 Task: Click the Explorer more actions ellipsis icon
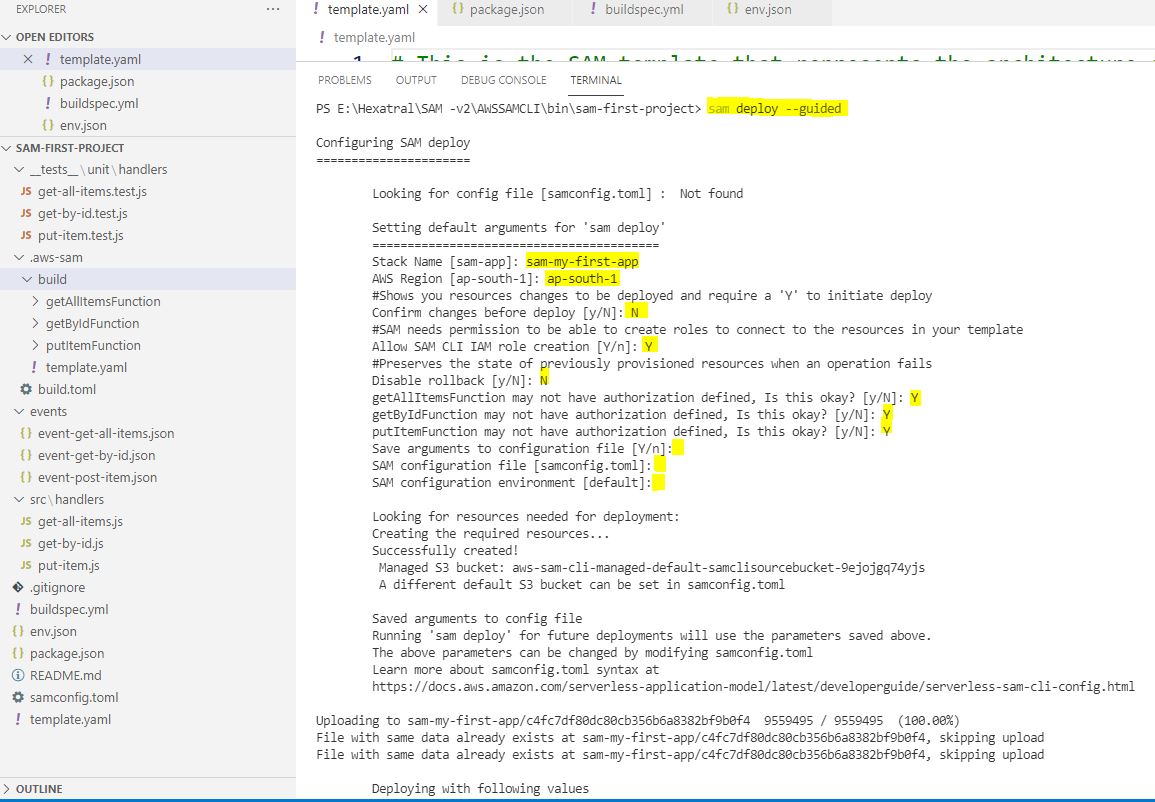(273, 9)
